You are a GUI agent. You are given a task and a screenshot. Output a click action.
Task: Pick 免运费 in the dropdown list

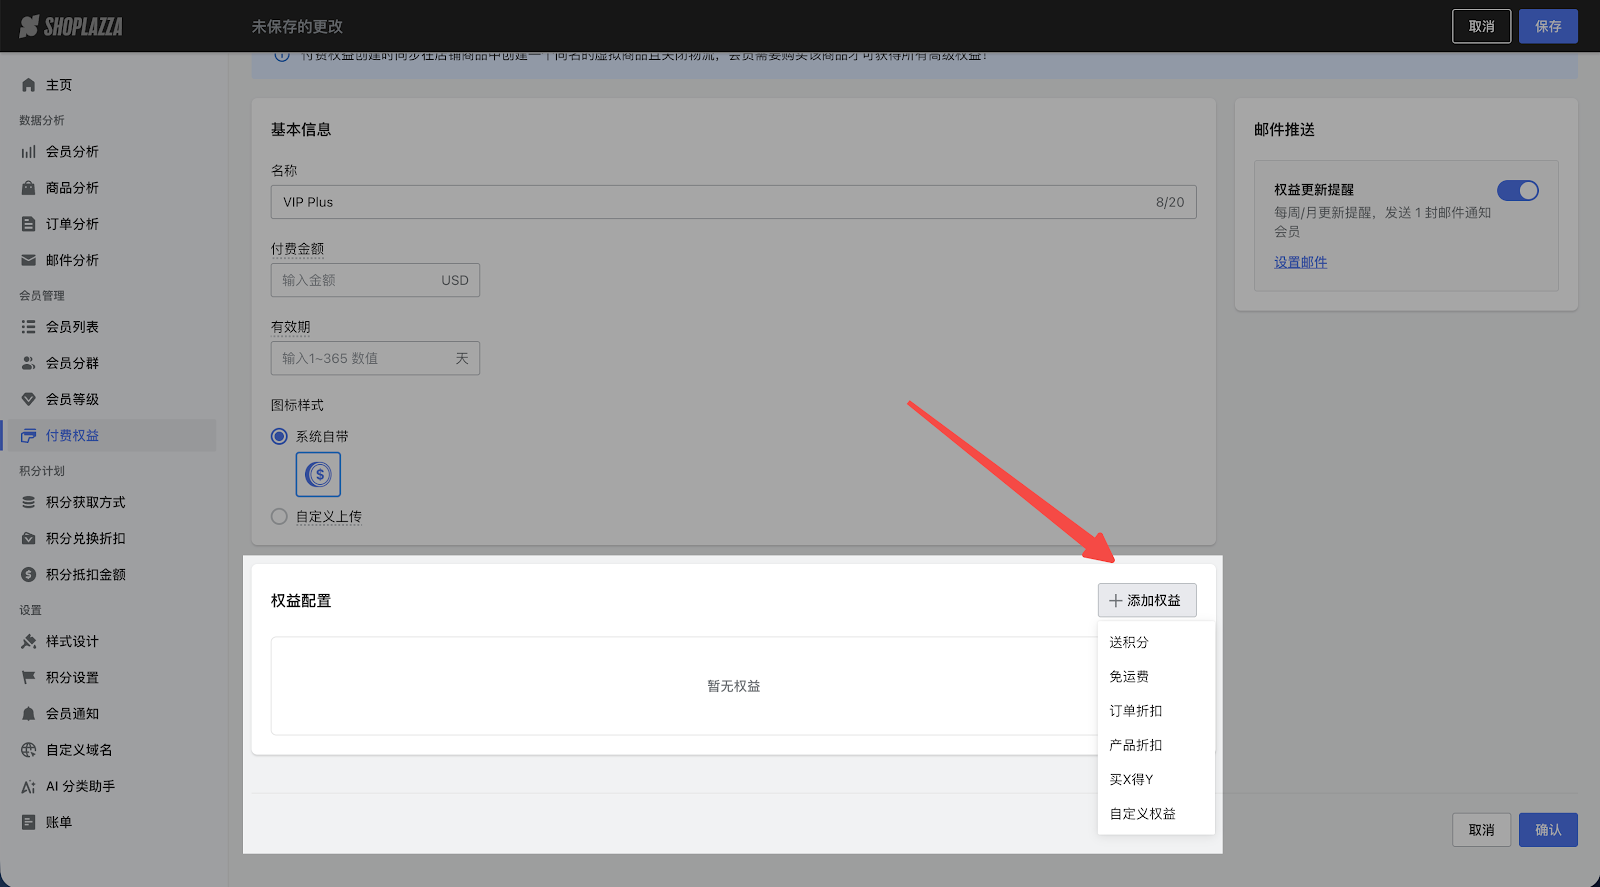pos(1129,677)
